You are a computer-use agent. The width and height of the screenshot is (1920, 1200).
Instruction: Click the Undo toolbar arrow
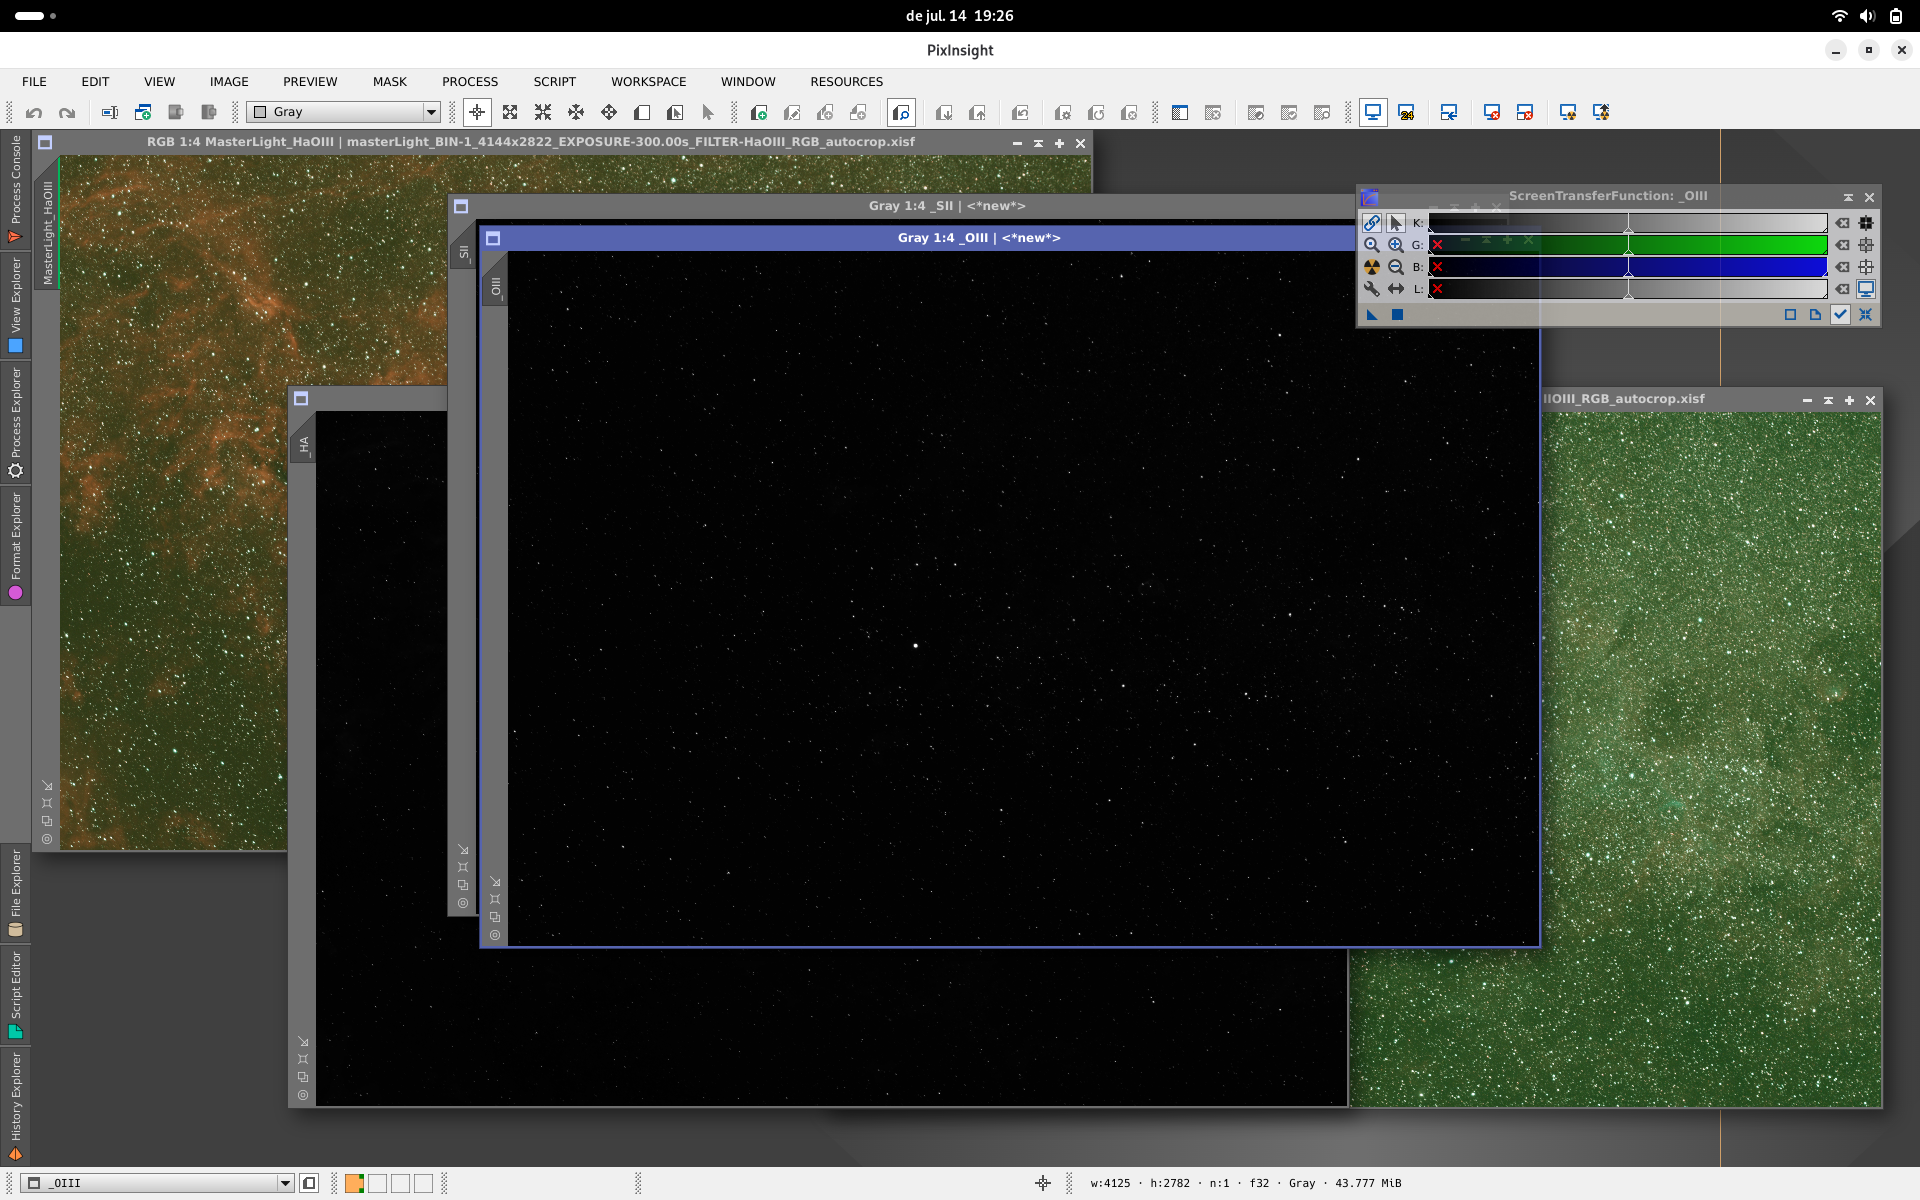coord(34,113)
